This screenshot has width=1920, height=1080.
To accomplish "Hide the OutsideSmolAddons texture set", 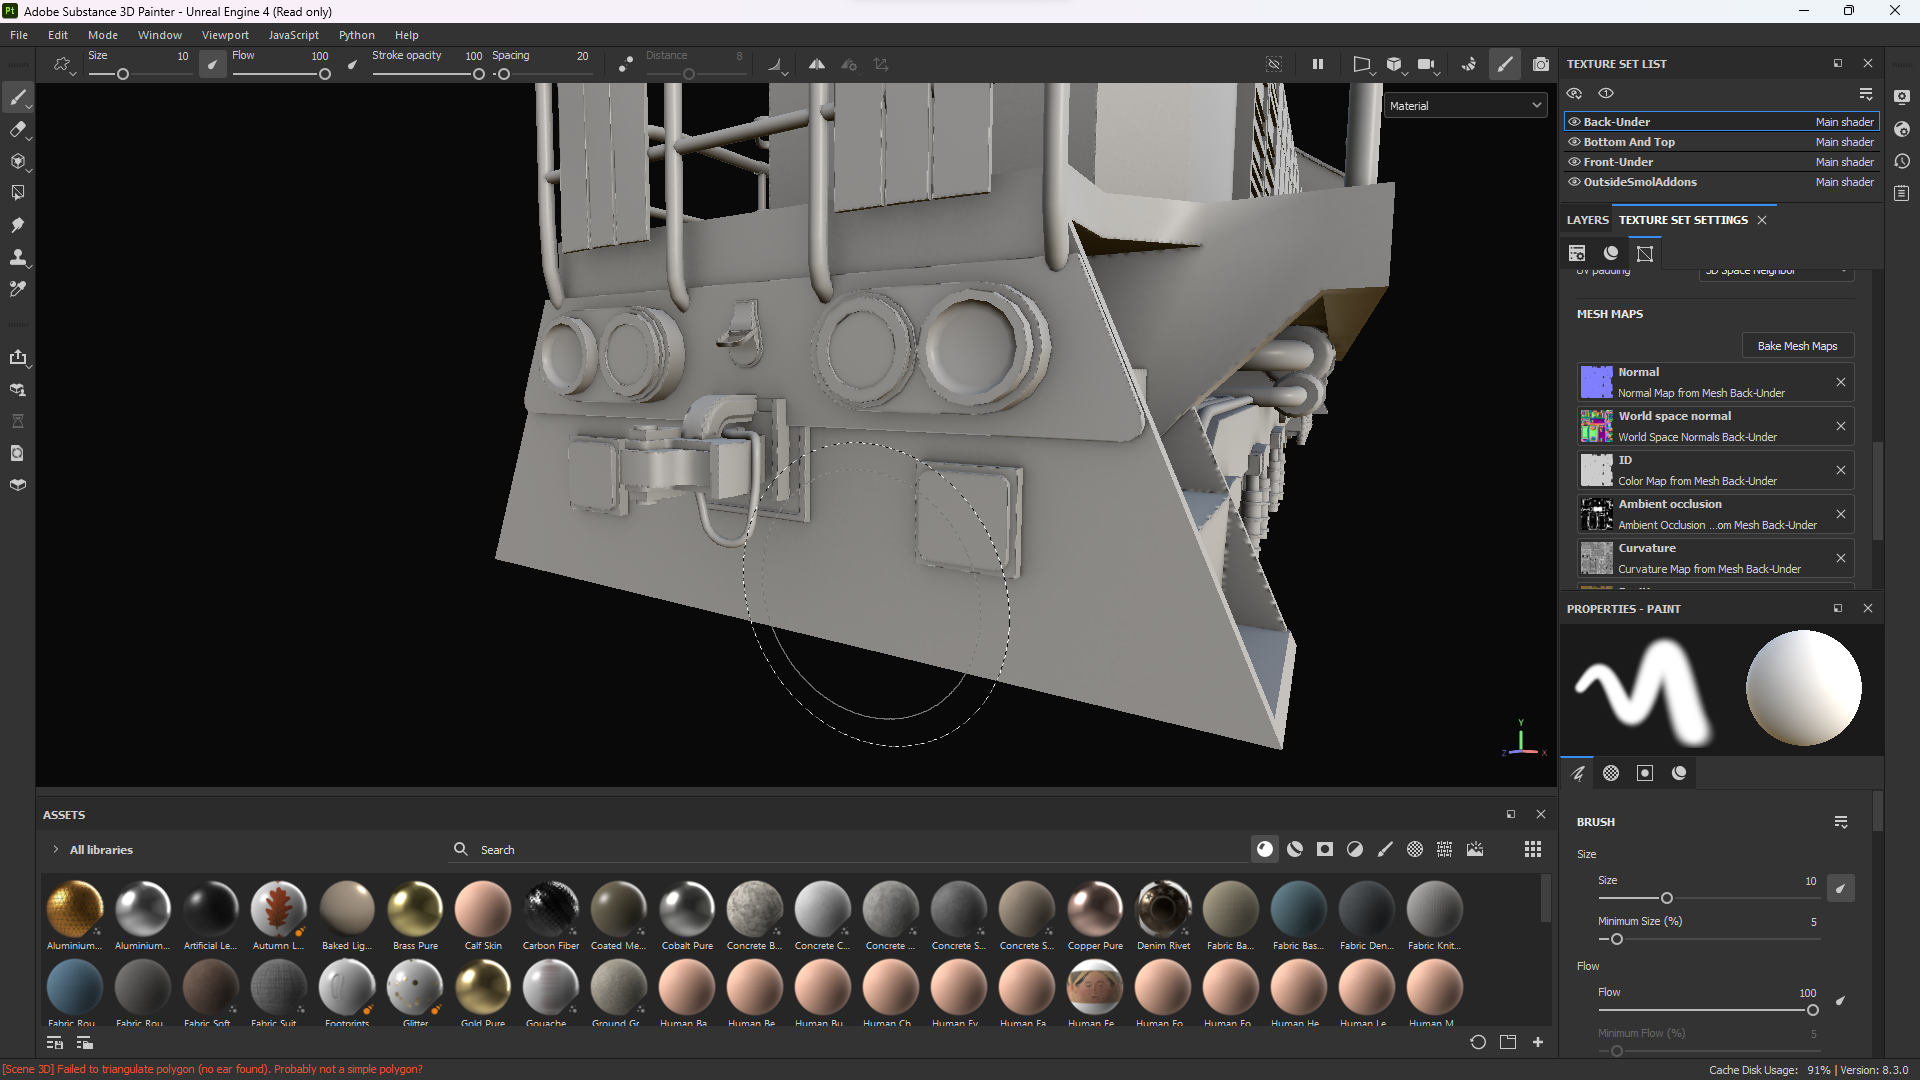I will point(1574,182).
